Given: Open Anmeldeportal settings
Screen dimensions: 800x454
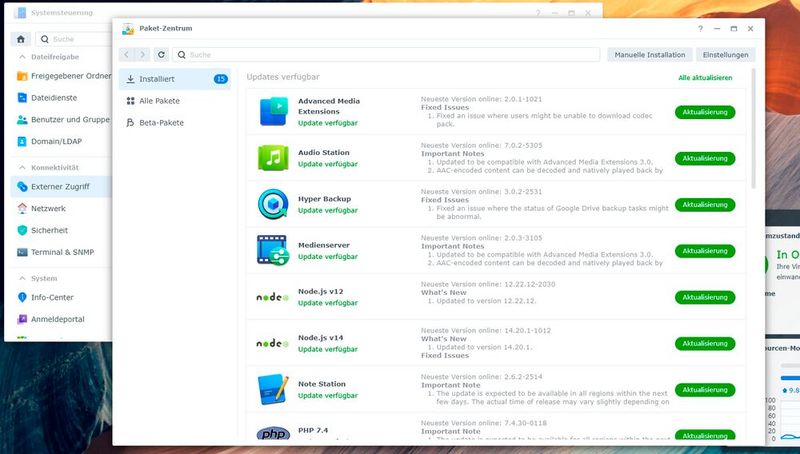Looking at the screenshot, I should tap(61, 319).
